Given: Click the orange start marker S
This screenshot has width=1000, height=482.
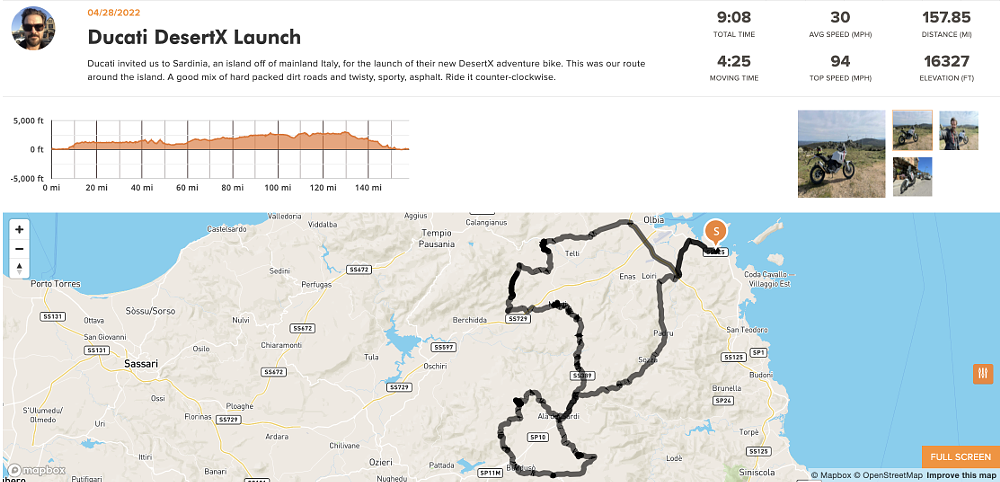Looking at the screenshot, I should 715,232.
